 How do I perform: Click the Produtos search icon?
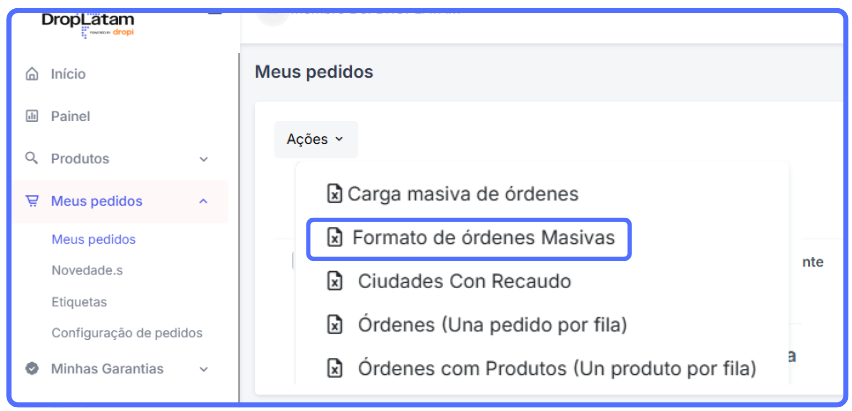coord(32,158)
